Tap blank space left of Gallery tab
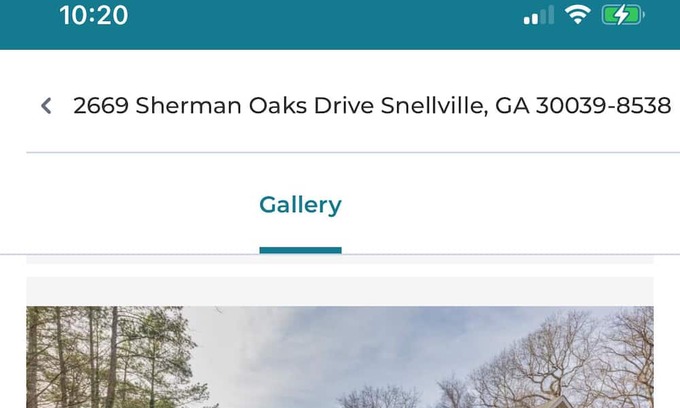Screen dimensions: 680x408 pos(130,205)
